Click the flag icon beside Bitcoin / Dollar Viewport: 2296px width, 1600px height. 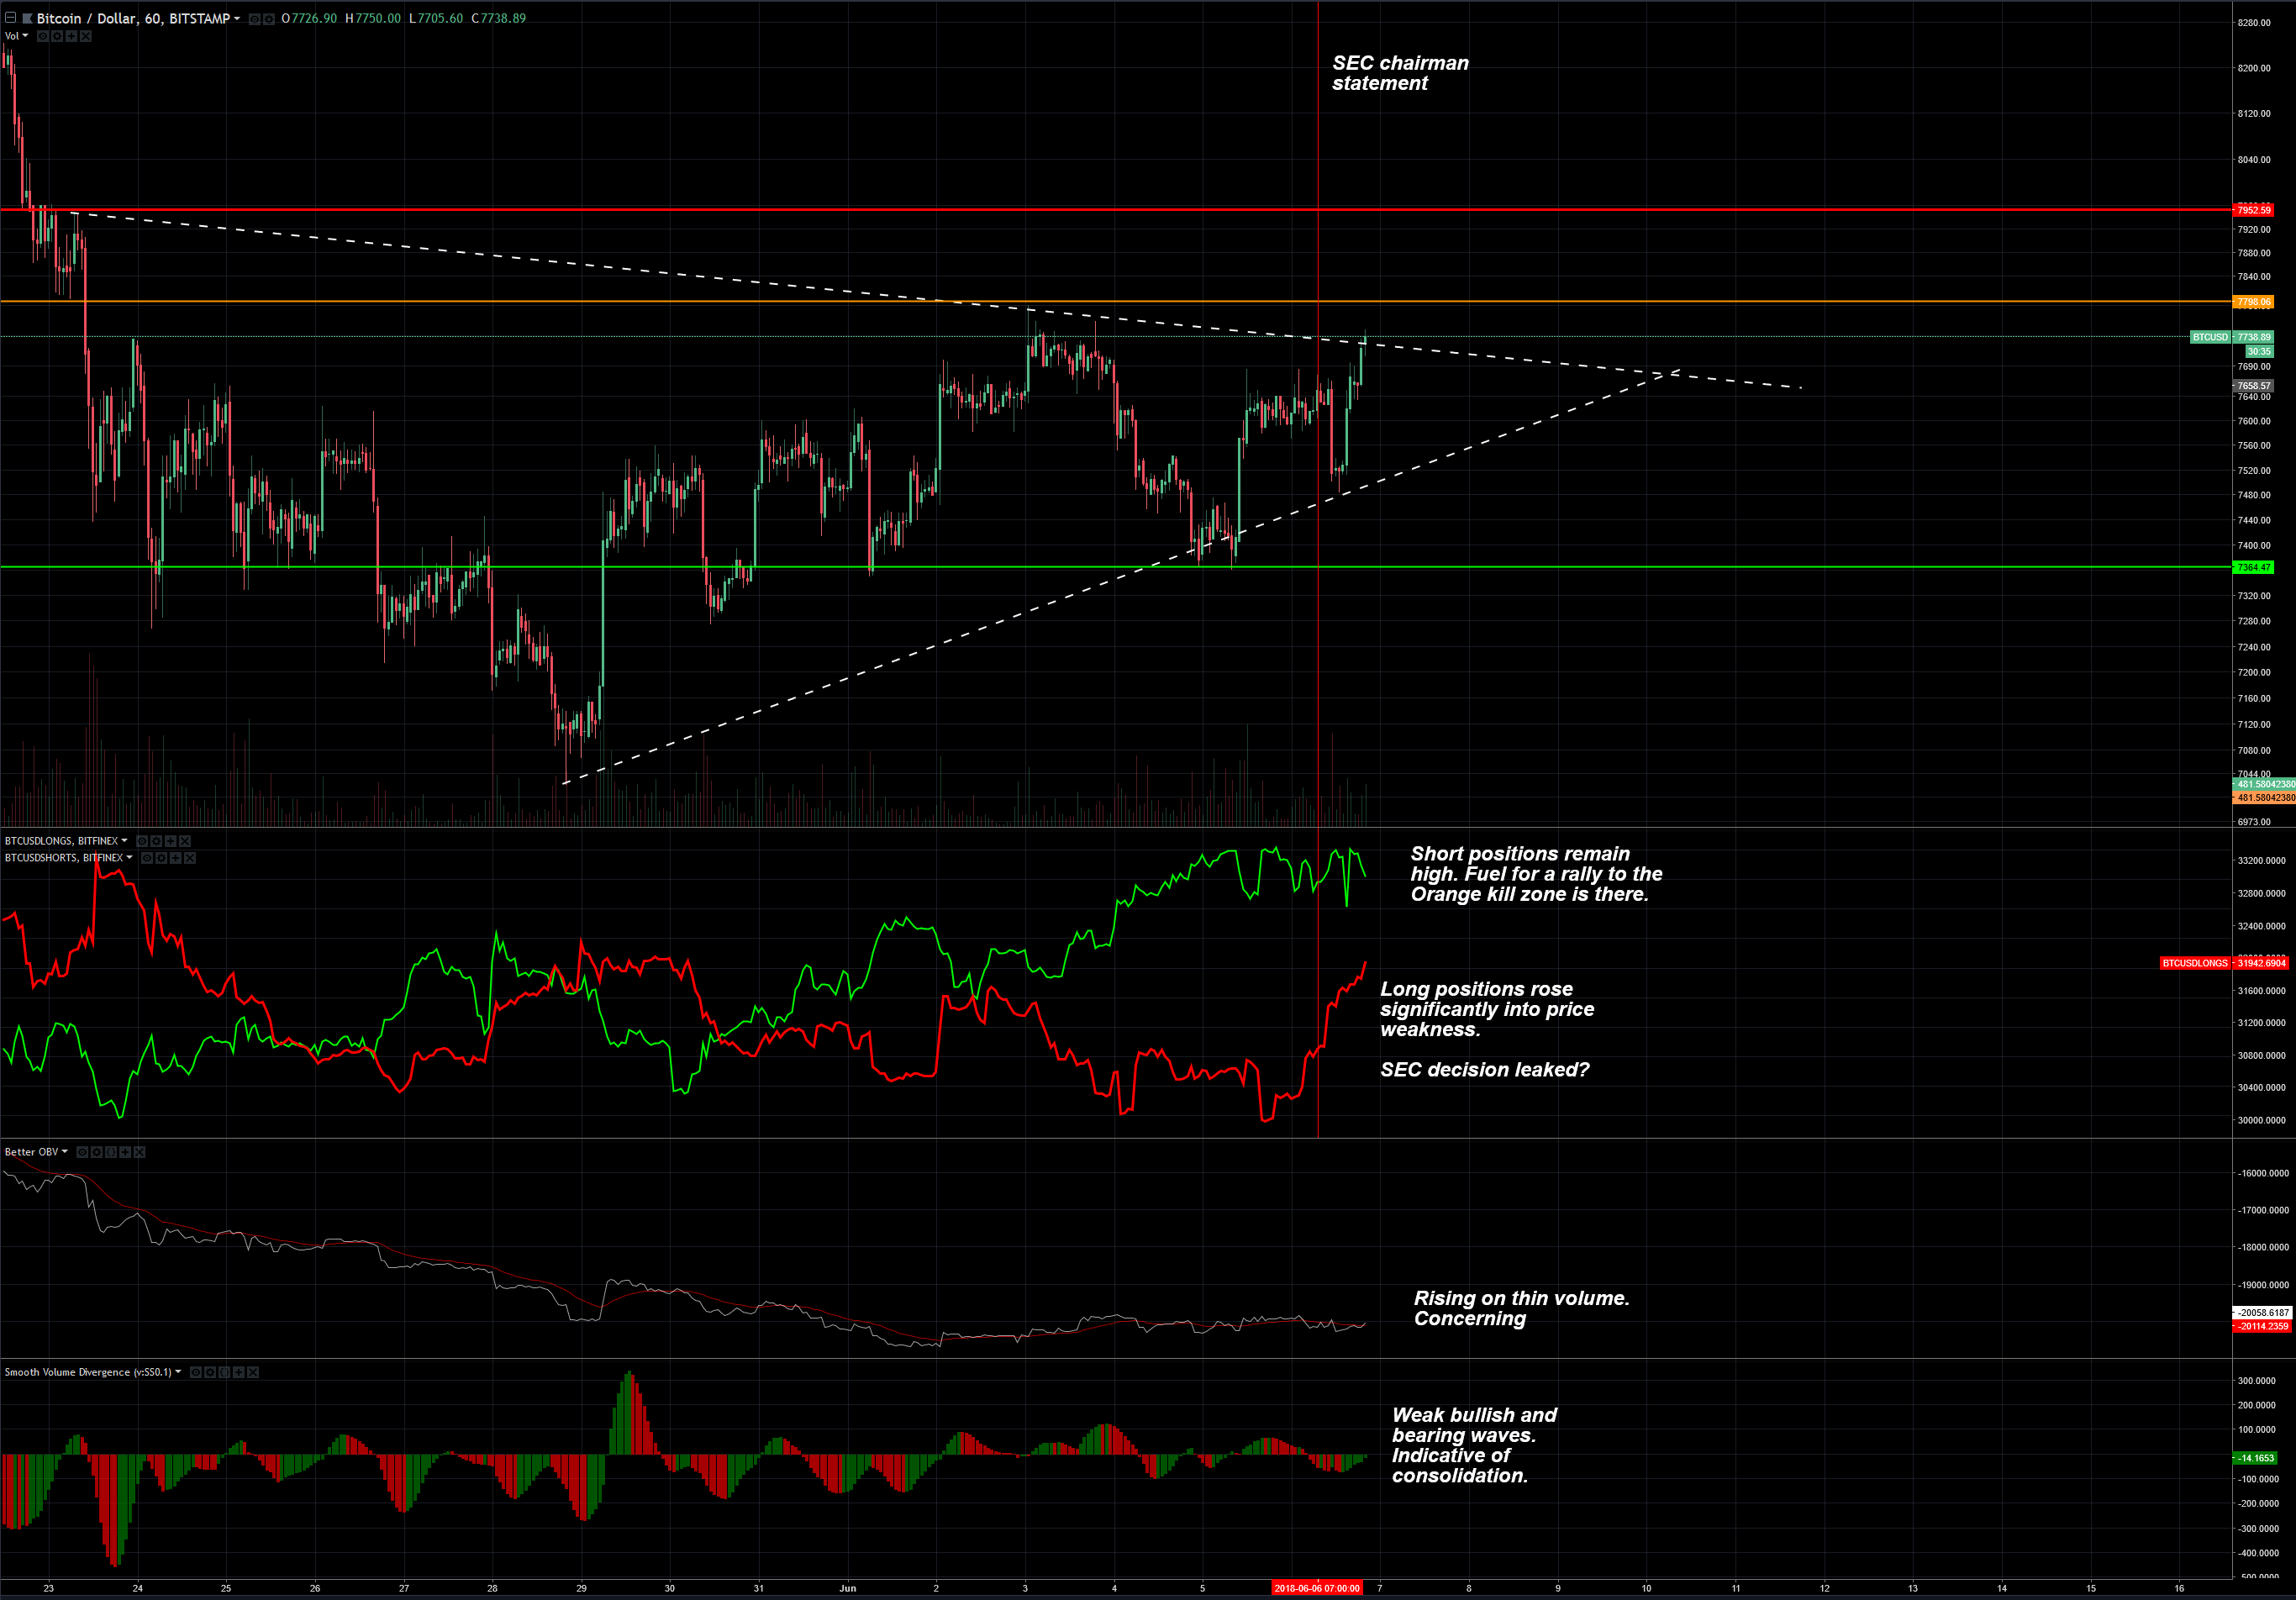coord(27,19)
